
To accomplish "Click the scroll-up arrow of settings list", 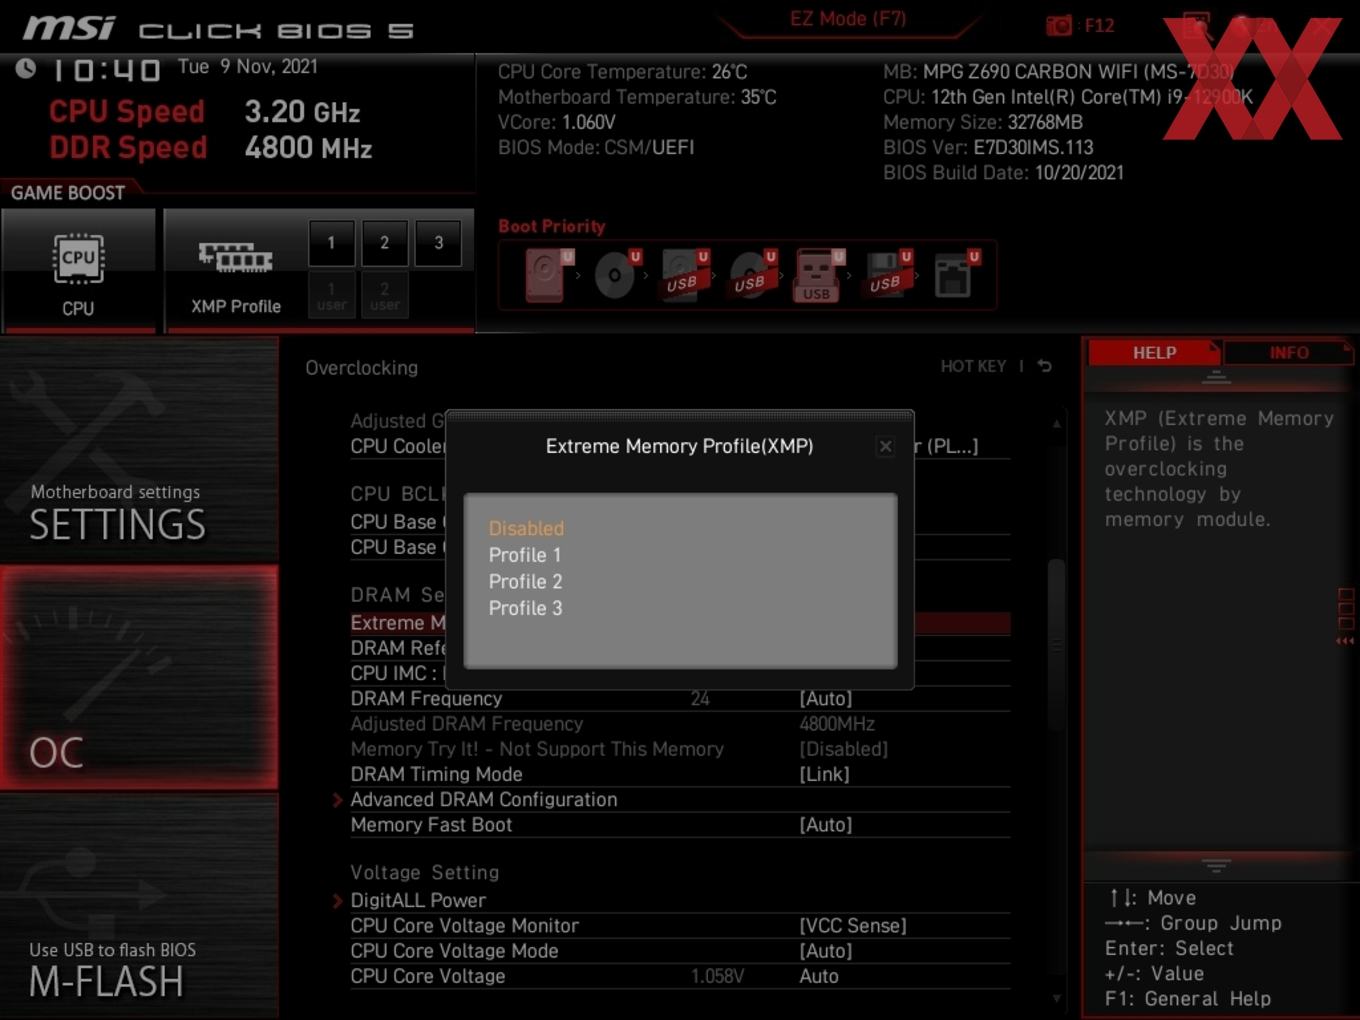I will (1056, 423).
